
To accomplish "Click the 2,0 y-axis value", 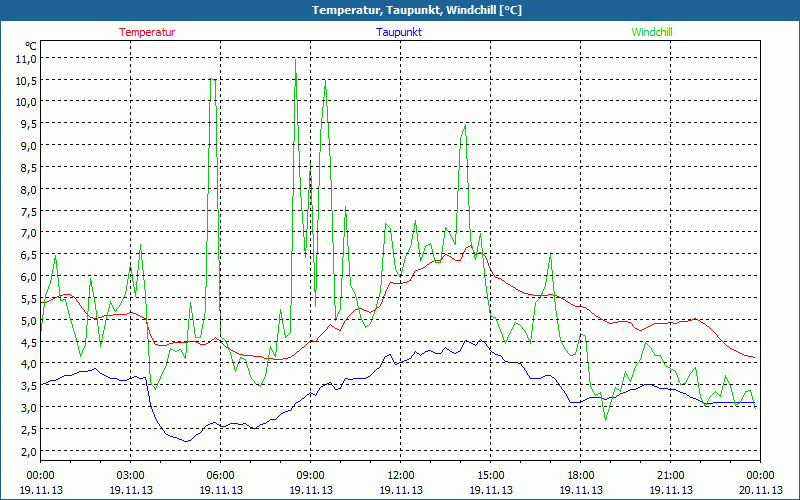I will (29, 452).
